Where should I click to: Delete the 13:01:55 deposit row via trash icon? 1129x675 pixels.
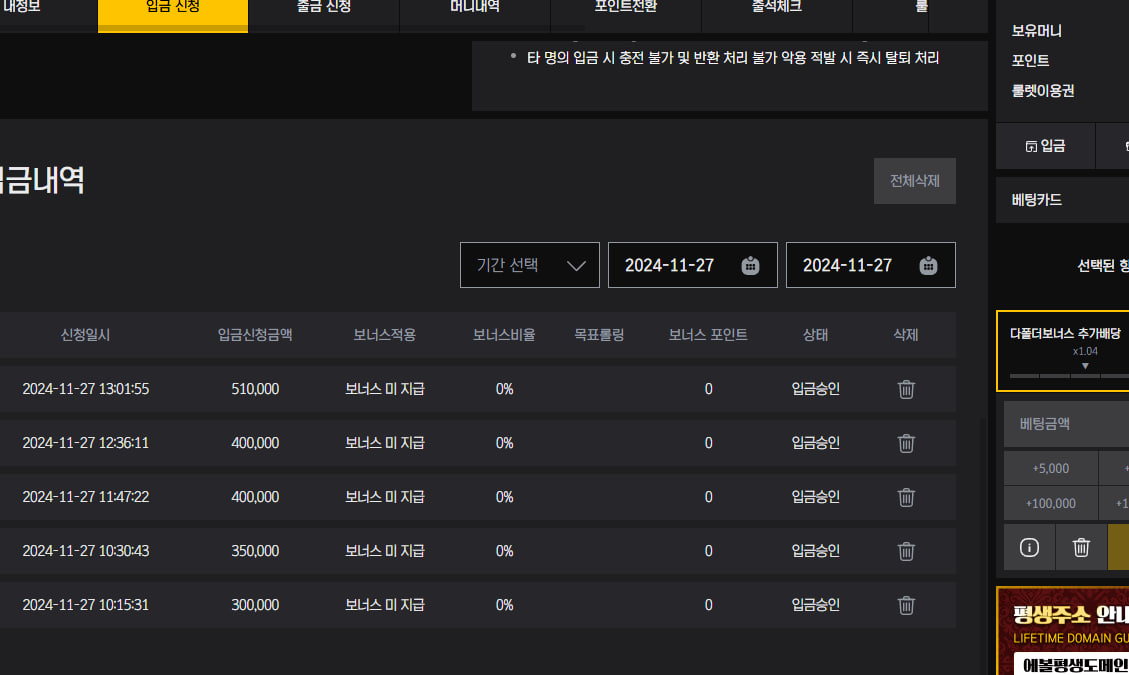(x=906, y=389)
